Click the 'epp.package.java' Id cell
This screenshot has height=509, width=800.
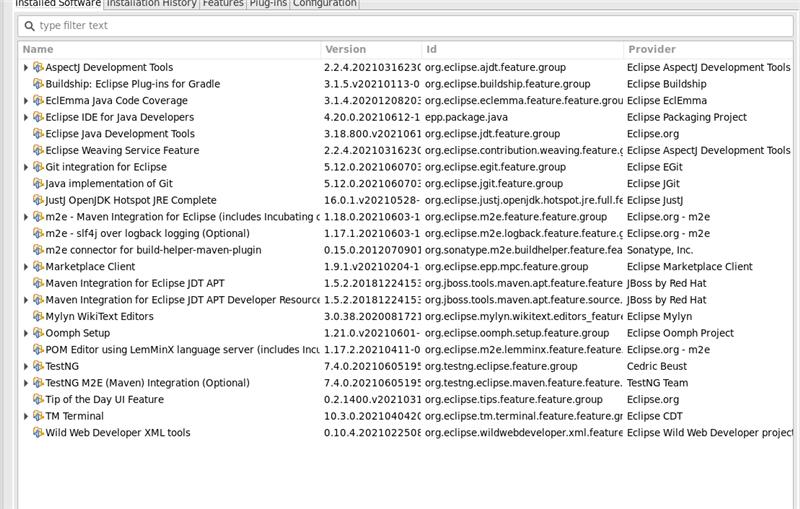coord(466,117)
